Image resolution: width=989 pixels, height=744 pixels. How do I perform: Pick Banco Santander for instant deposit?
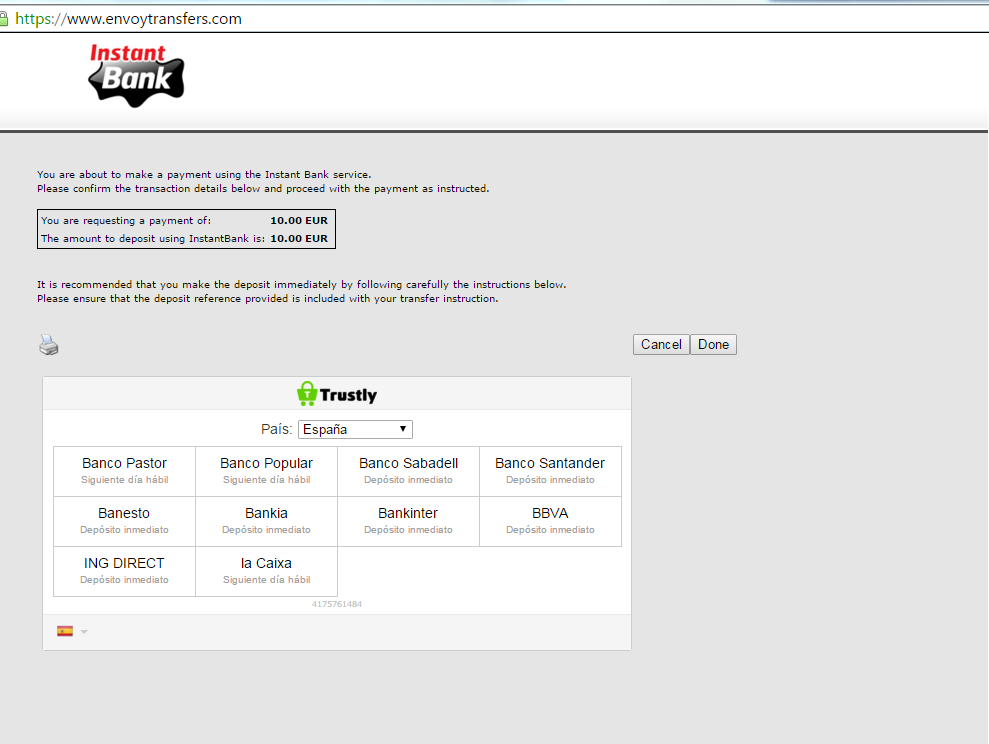[550, 471]
